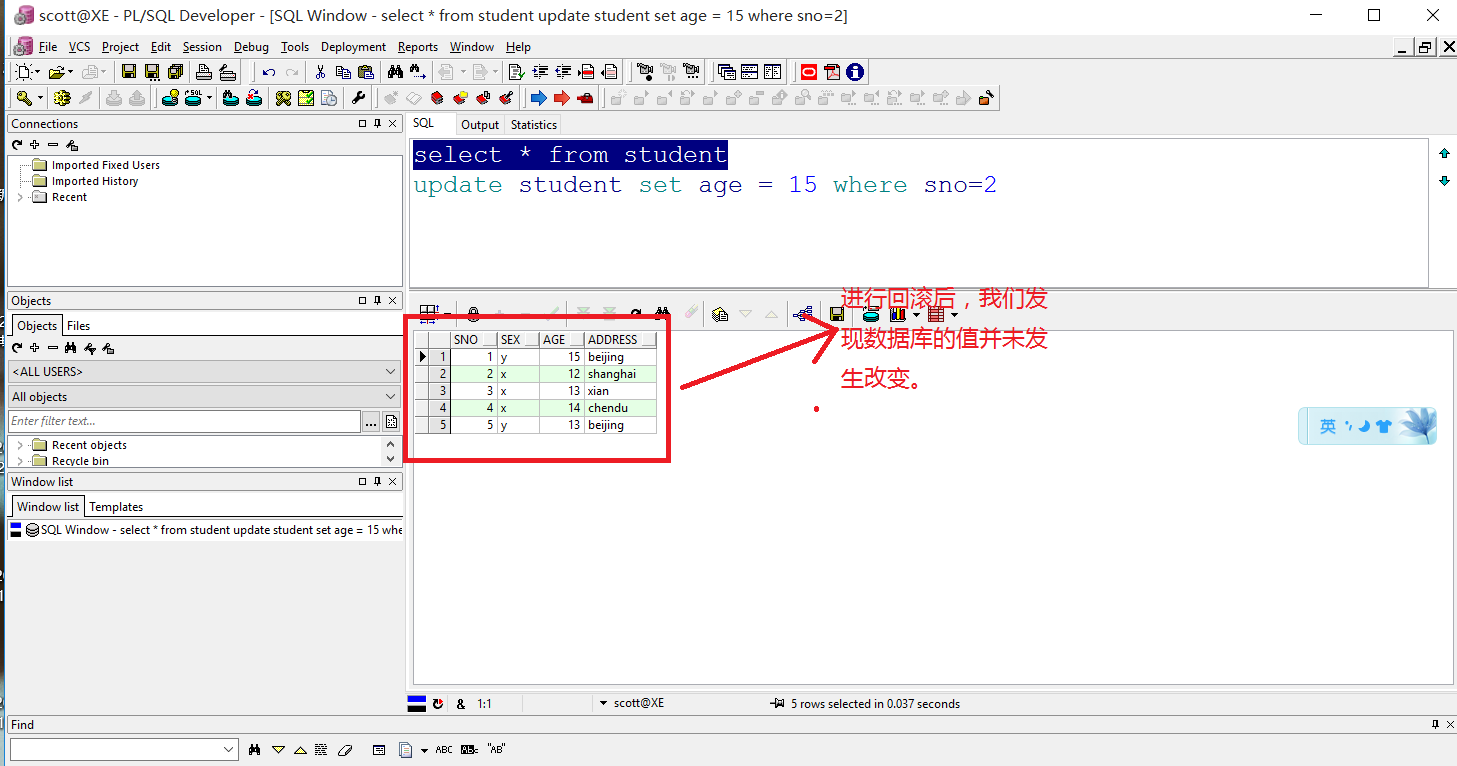The width and height of the screenshot is (1457, 766).
Task: Click the filter browse ... button
Action: point(371,421)
